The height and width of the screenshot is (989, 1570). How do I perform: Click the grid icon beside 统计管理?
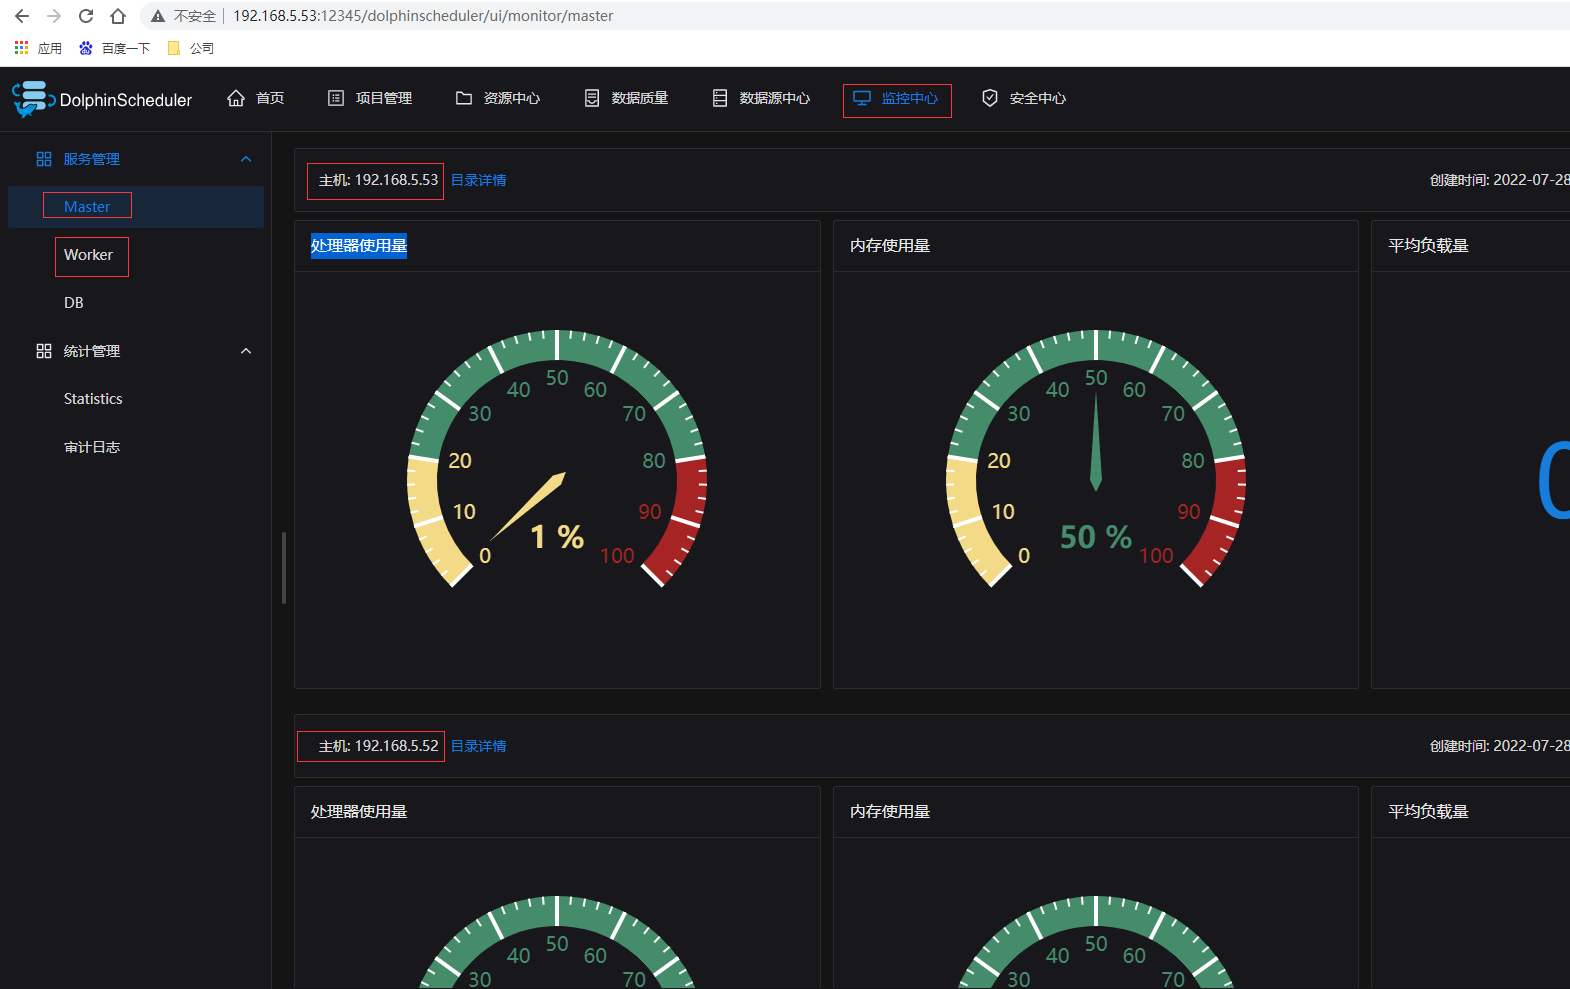[x=44, y=351]
